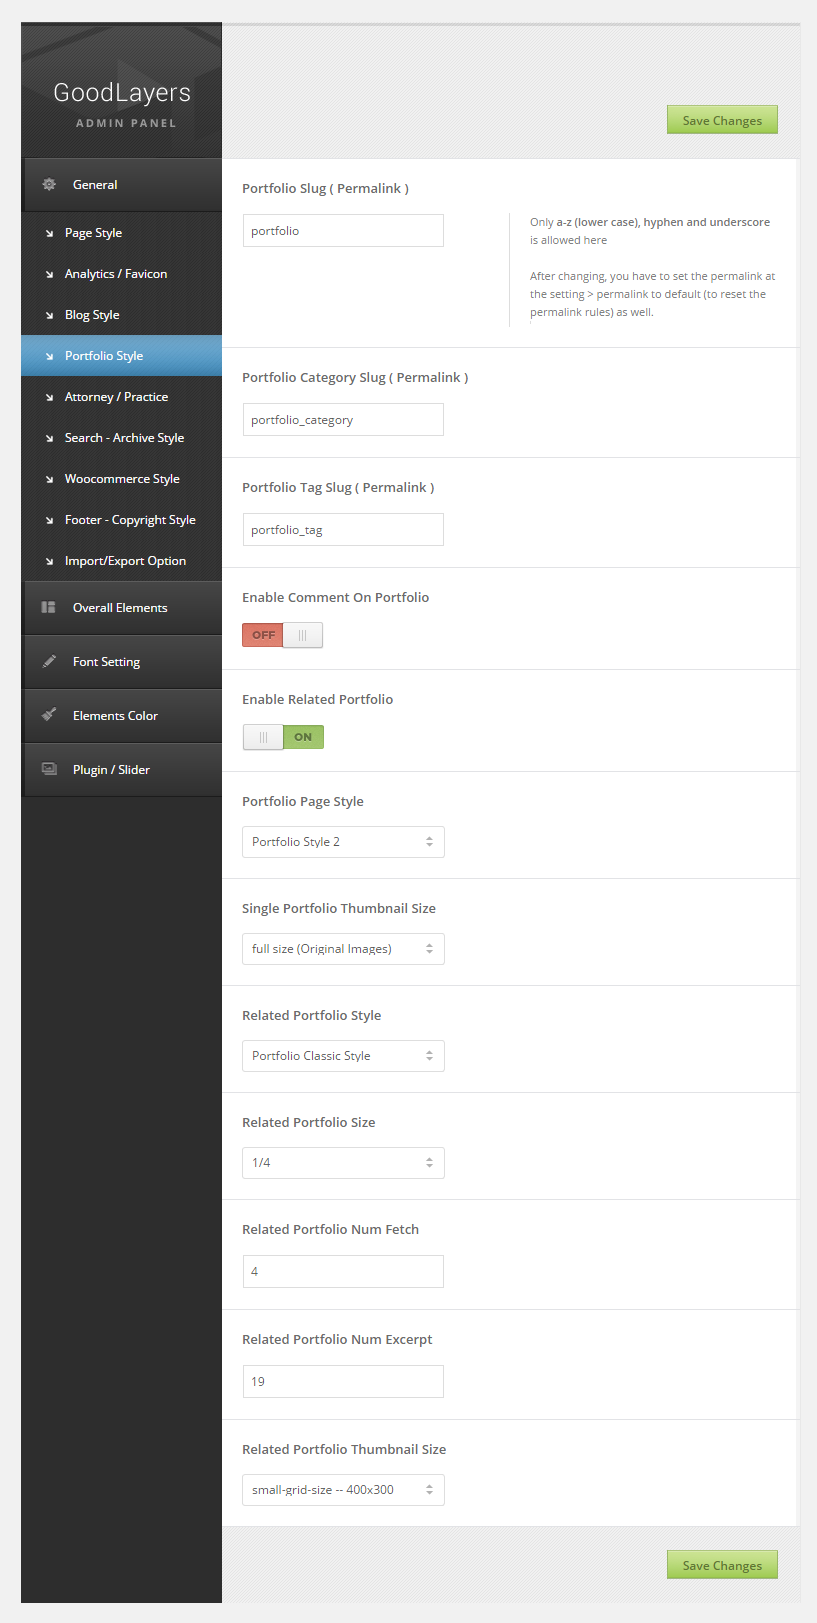Go to Attorney / Practice settings
The image size is (817, 1623).
(x=116, y=397)
